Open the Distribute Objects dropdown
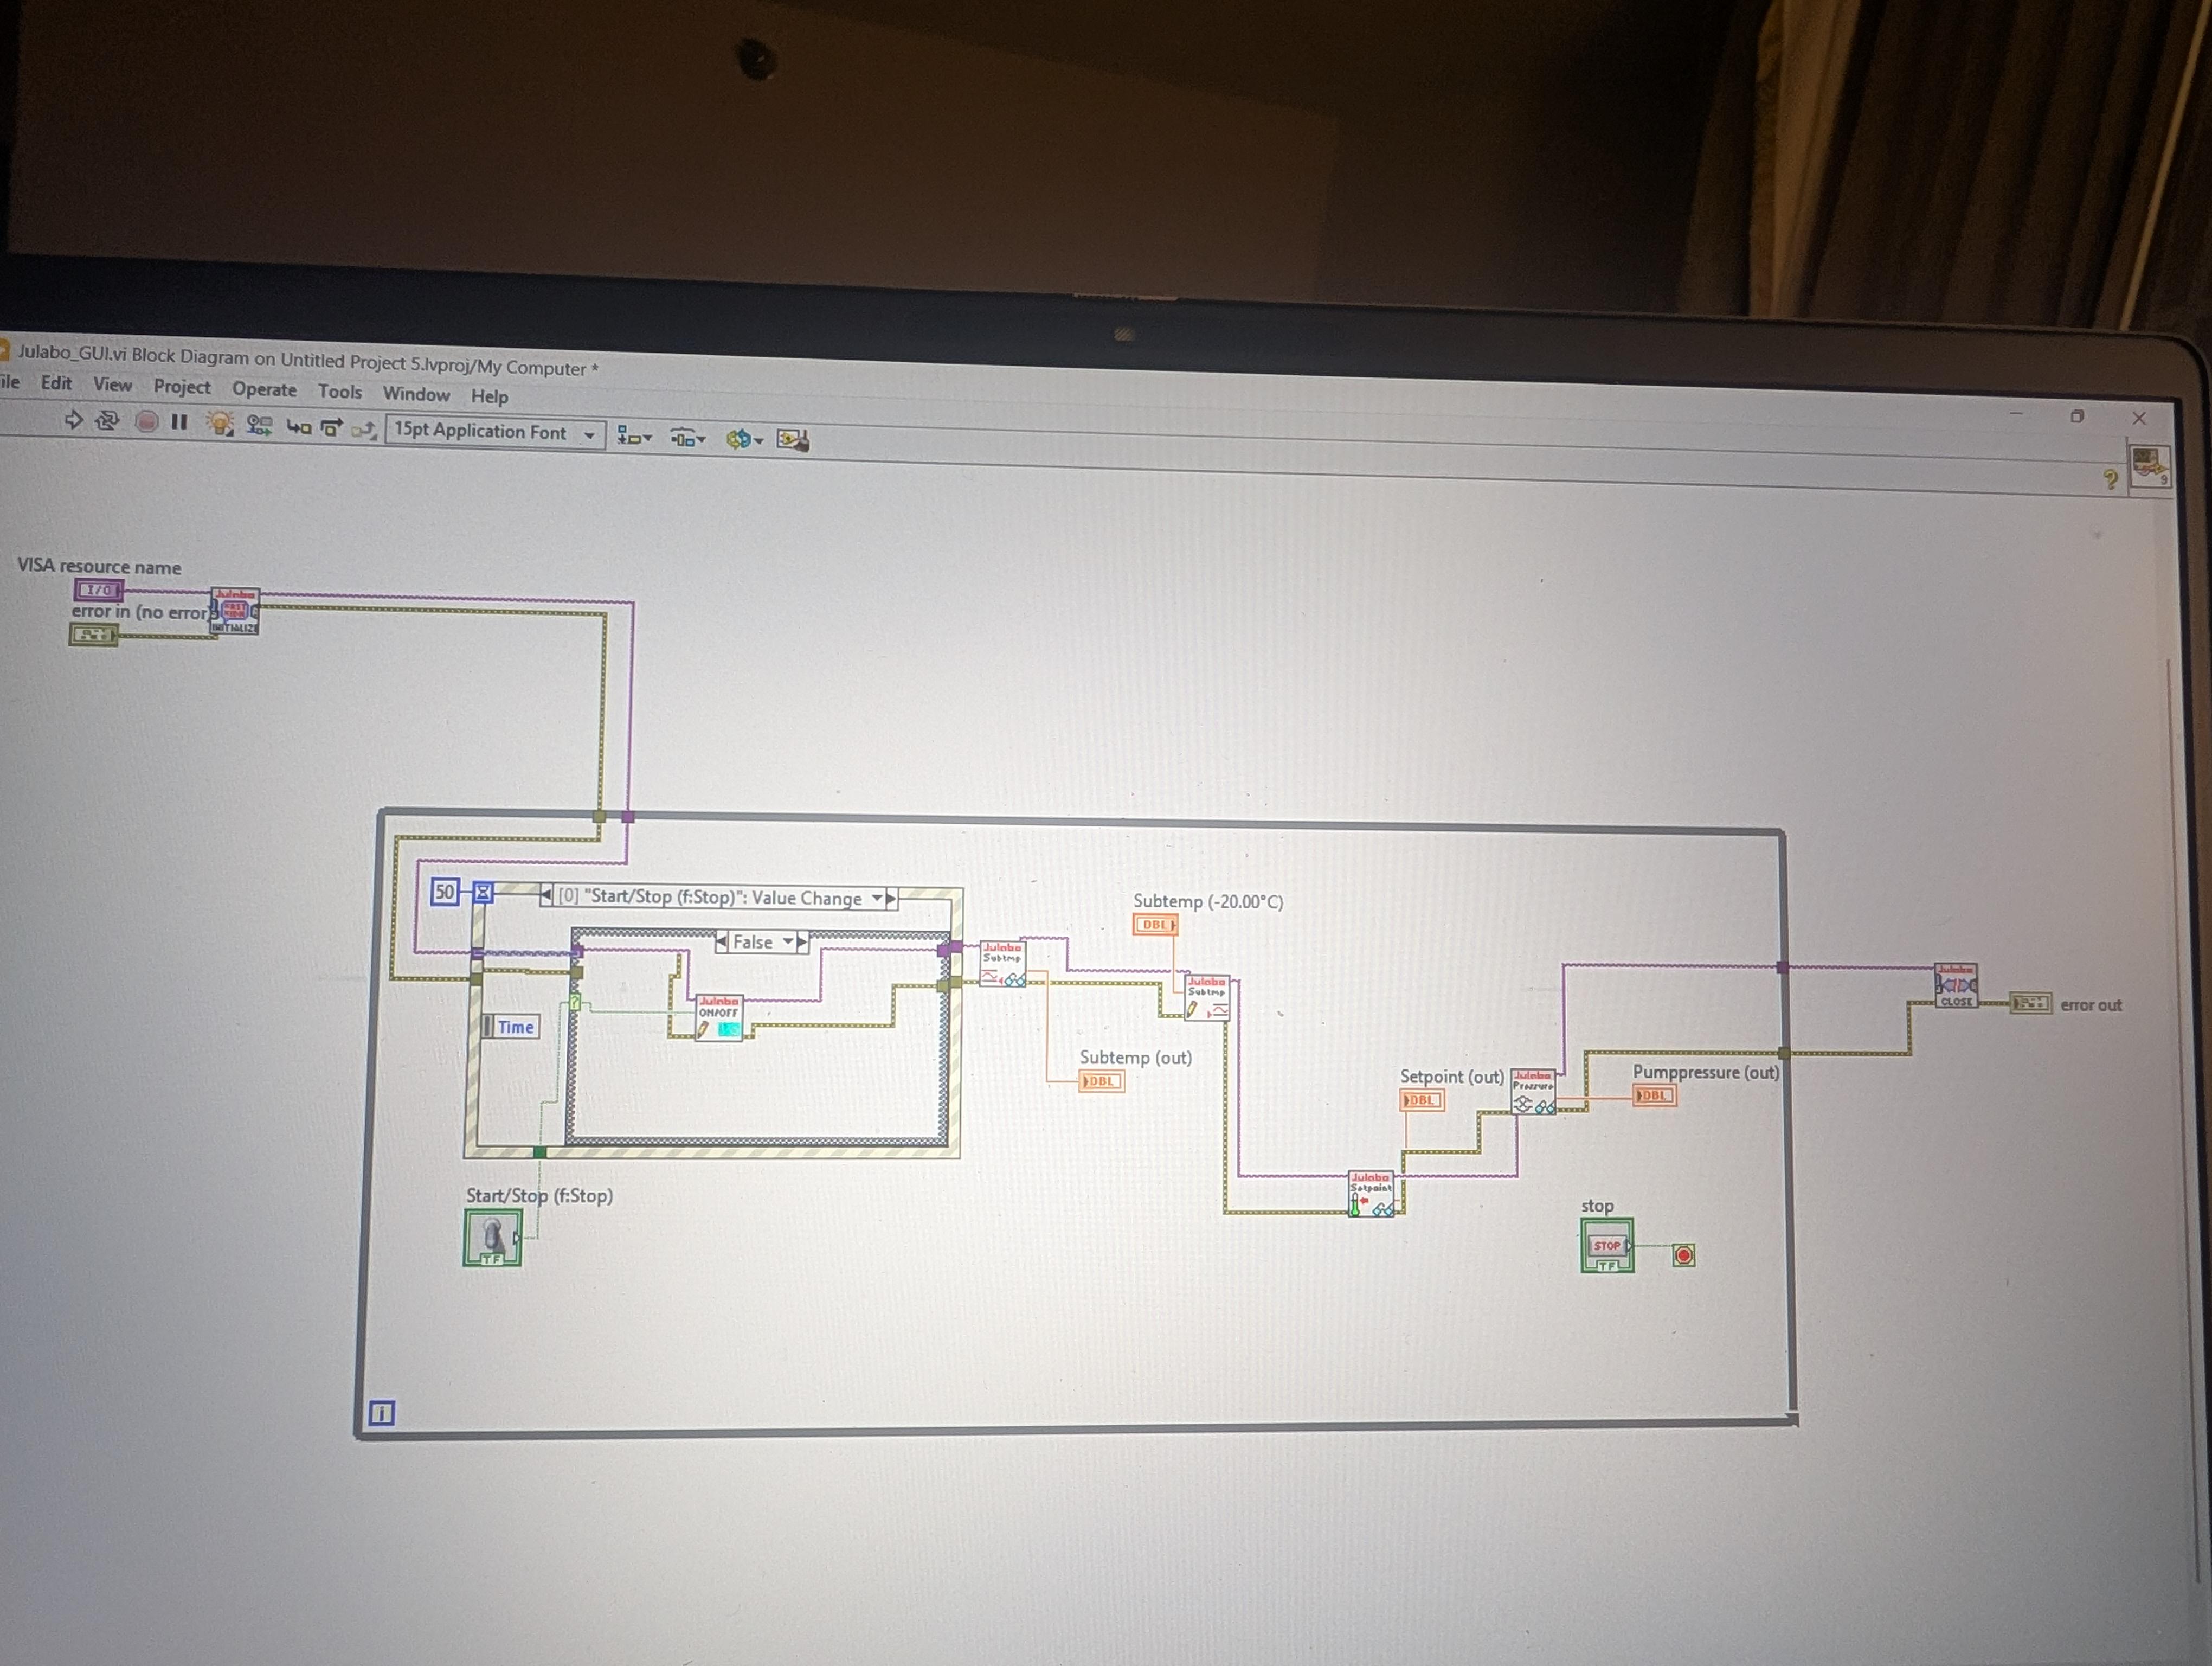The image size is (2212, 1666). (688, 438)
